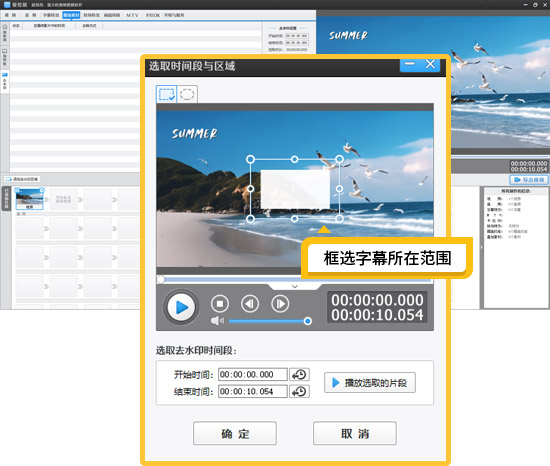Click the 导出视频 export button
The image size is (550, 466).
(529, 180)
